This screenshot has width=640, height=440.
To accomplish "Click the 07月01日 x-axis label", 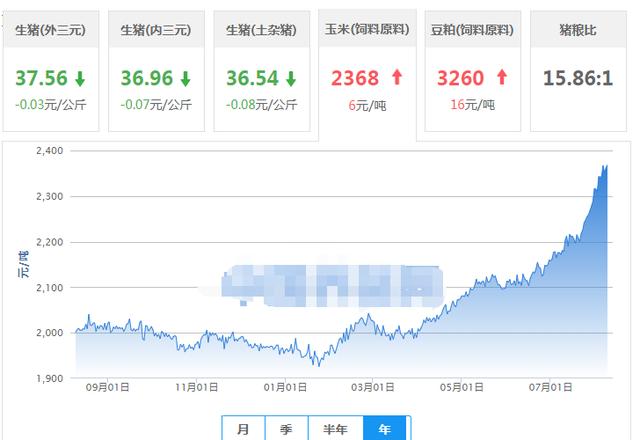I will 550,387.
